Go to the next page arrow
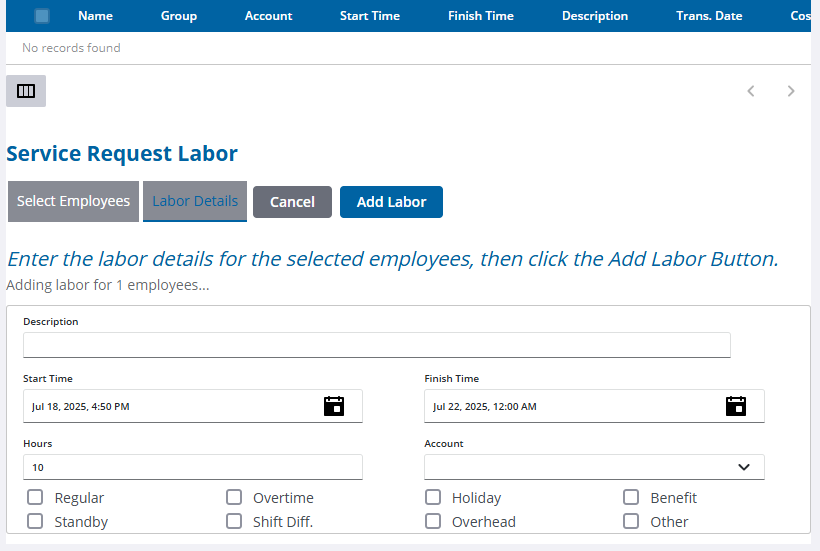820x551 pixels. coord(791,91)
